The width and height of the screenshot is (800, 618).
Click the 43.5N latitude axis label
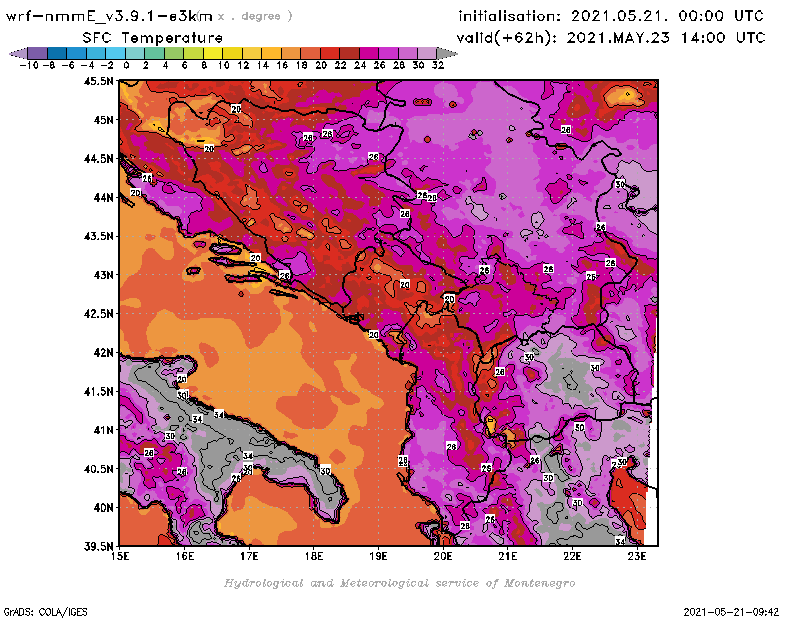point(98,236)
